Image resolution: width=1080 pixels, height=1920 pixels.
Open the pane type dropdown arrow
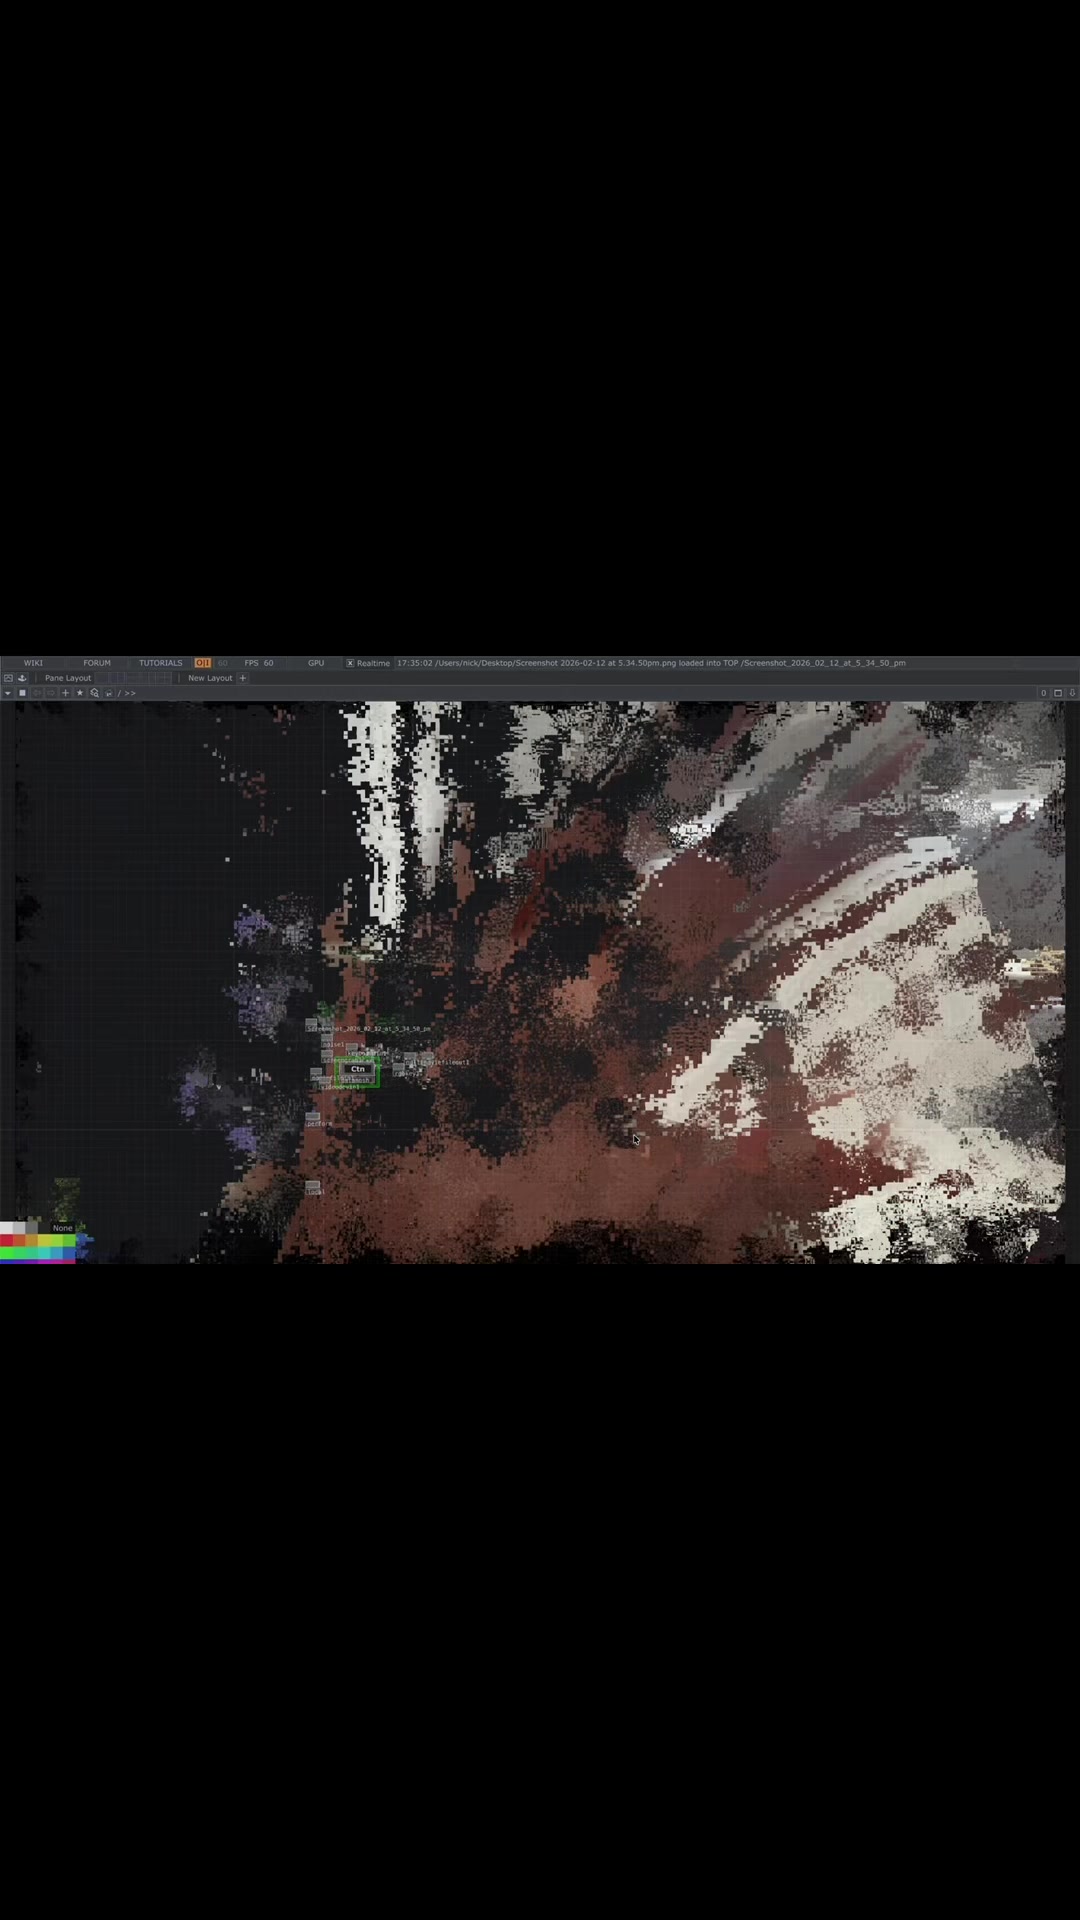pyautogui.click(x=8, y=693)
